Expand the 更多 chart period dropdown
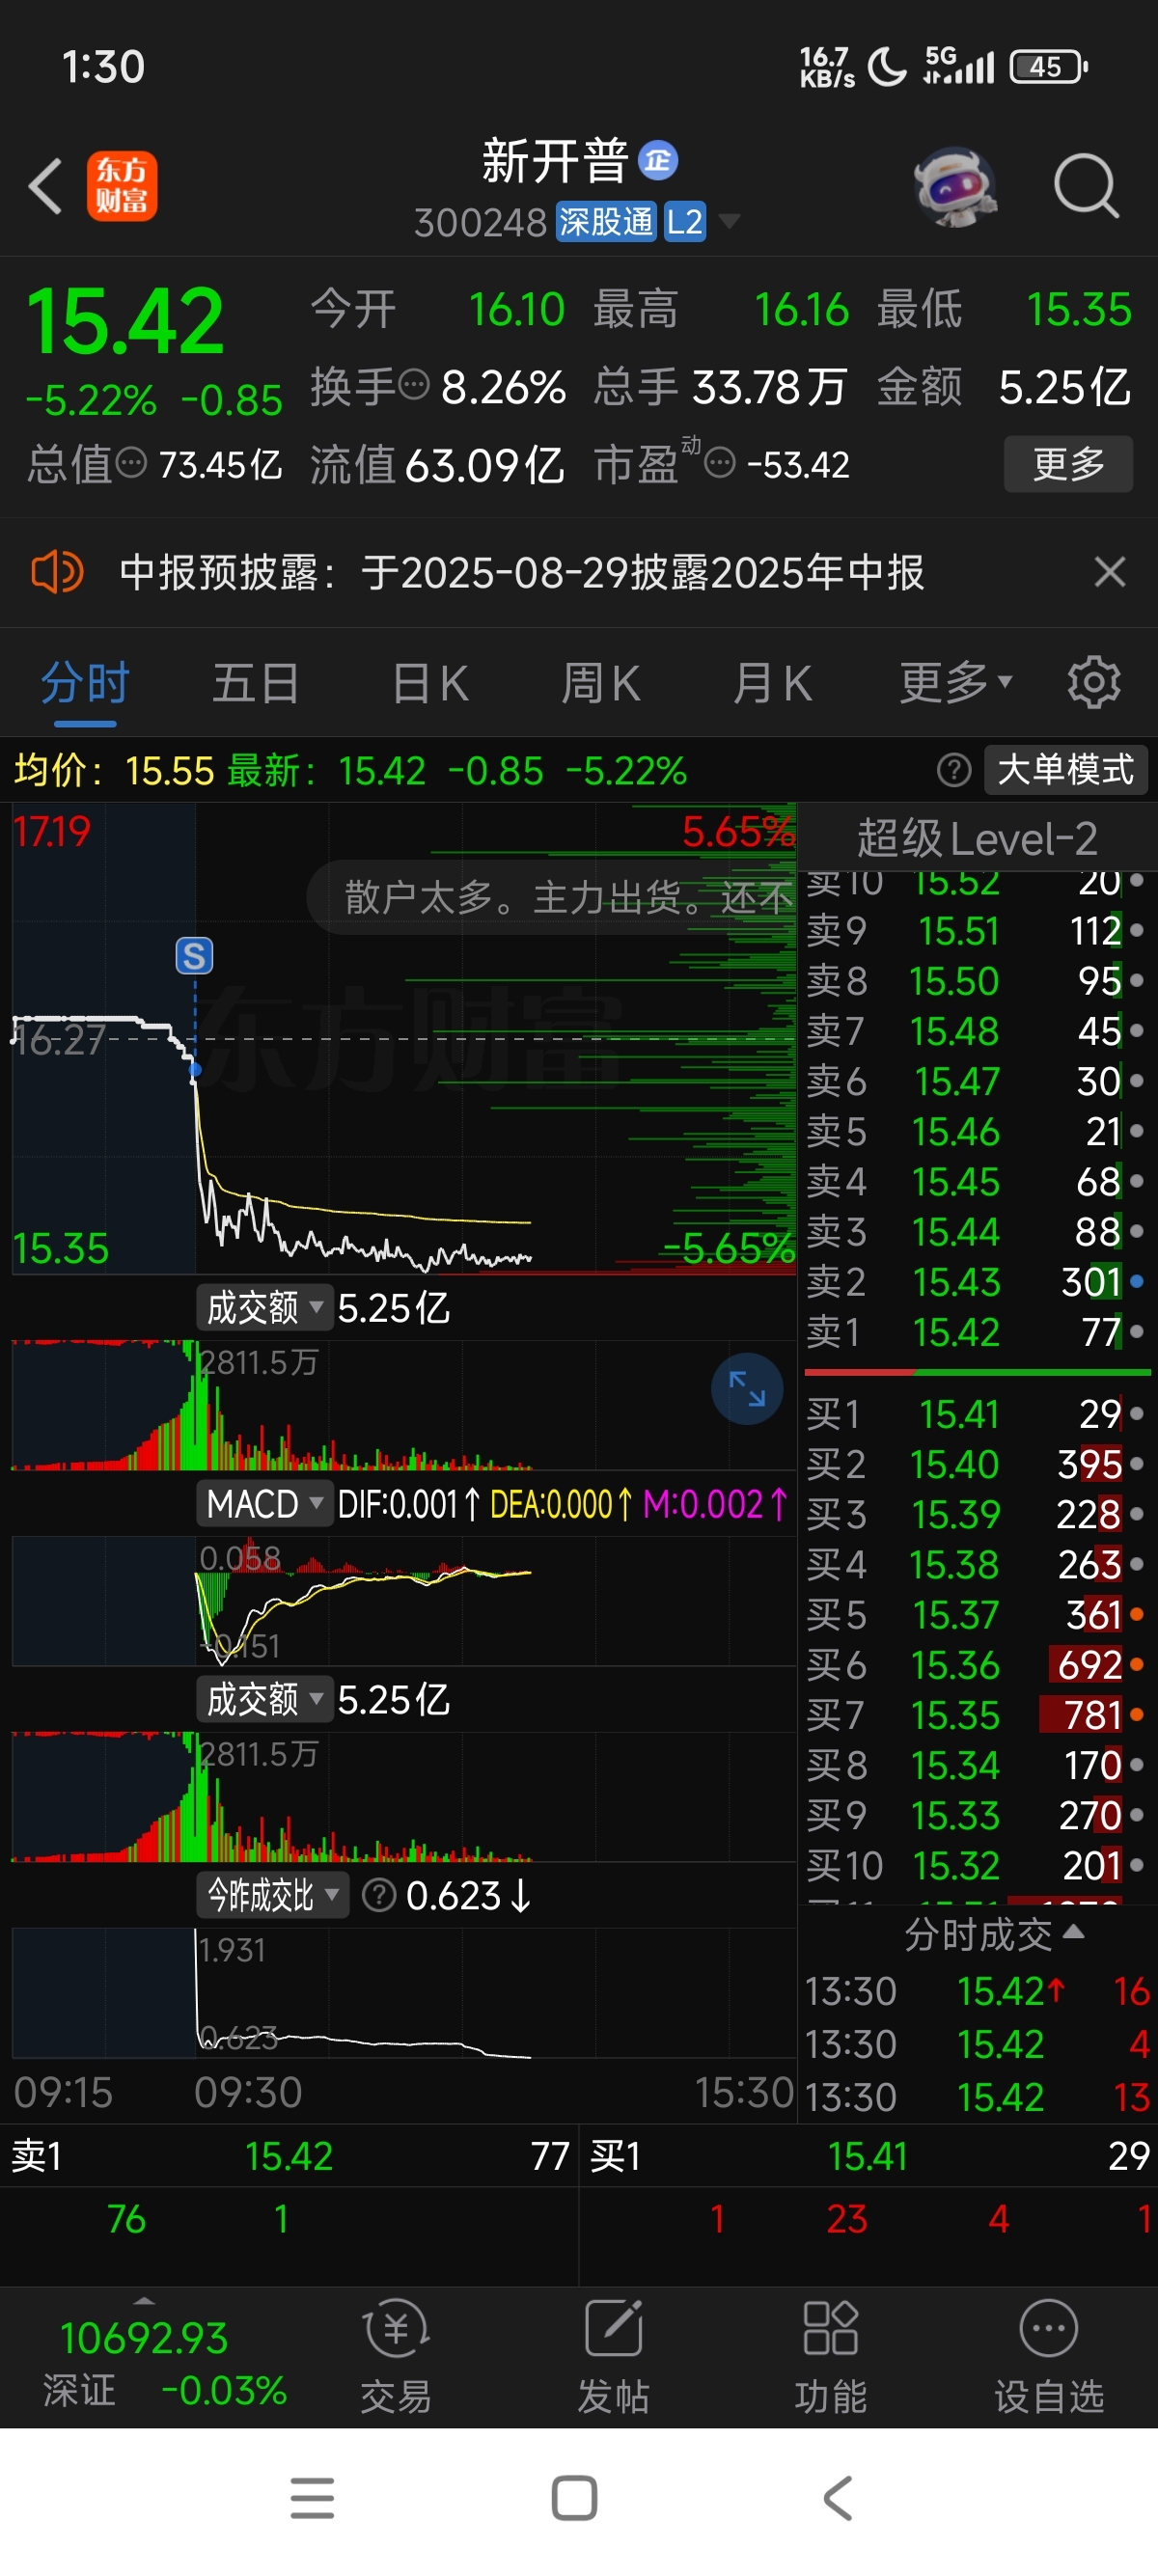 click(956, 684)
